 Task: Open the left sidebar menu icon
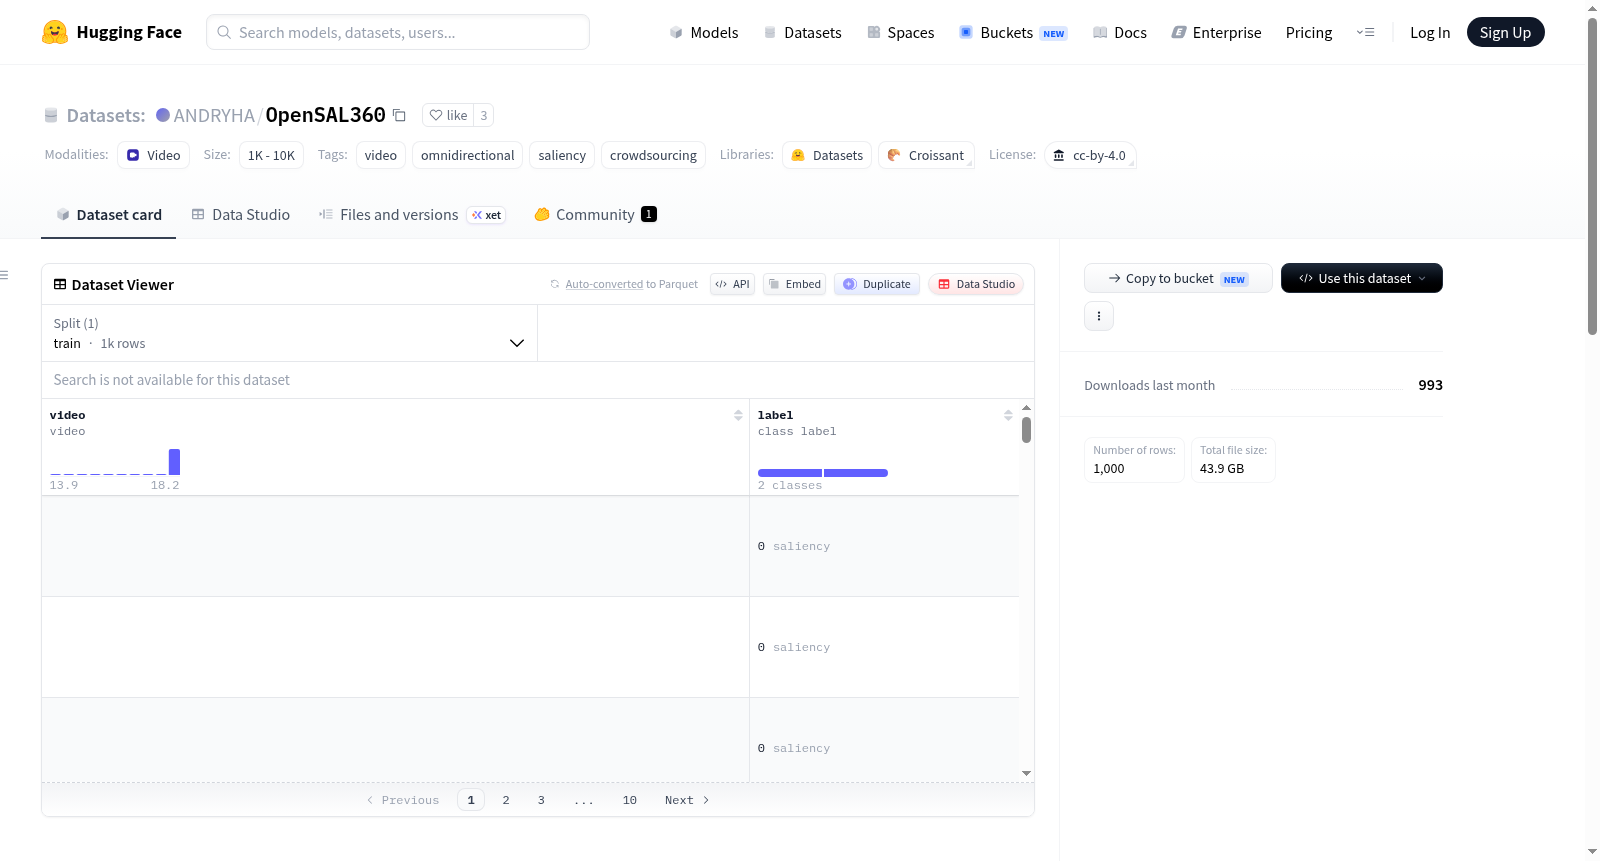[x=5, y=275]
